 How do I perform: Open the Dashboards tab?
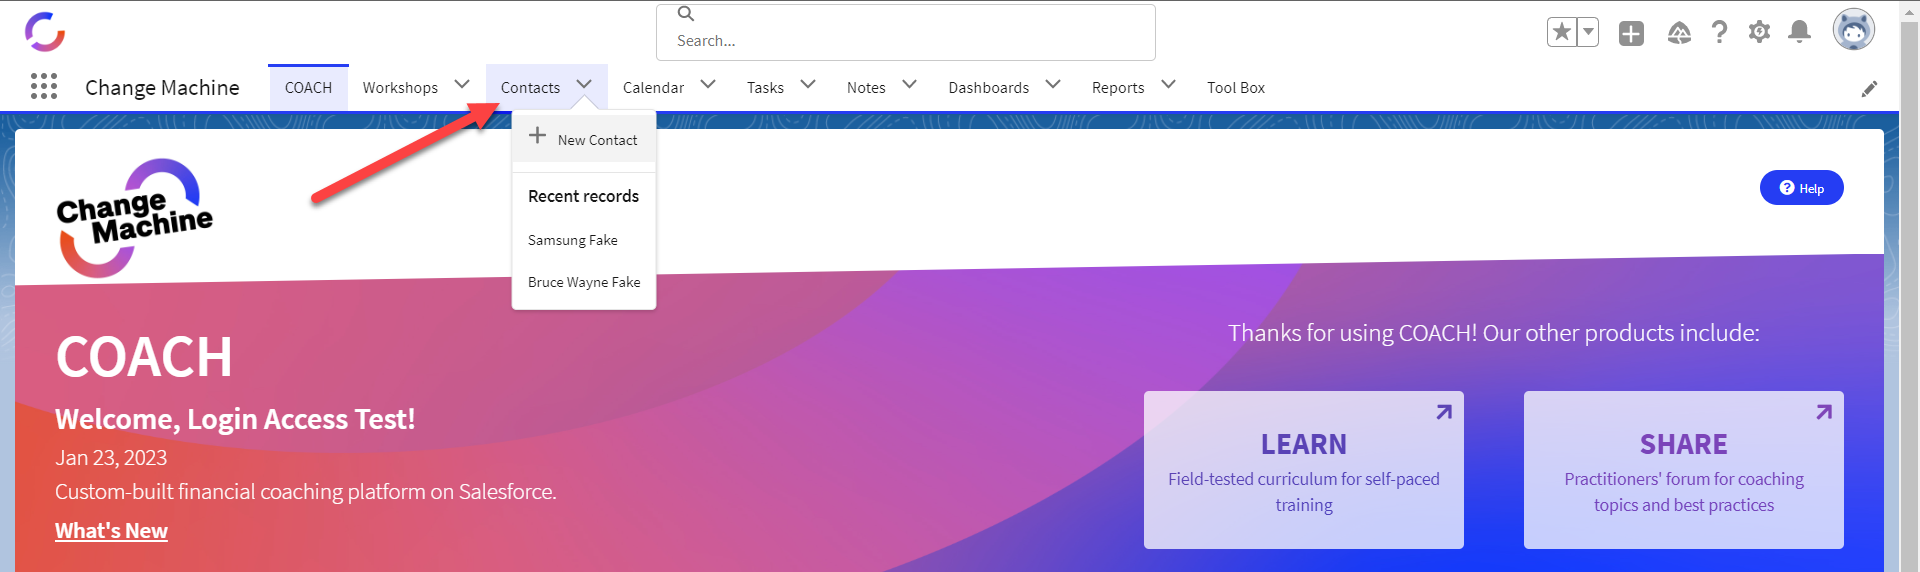click(x=988, y=88)
